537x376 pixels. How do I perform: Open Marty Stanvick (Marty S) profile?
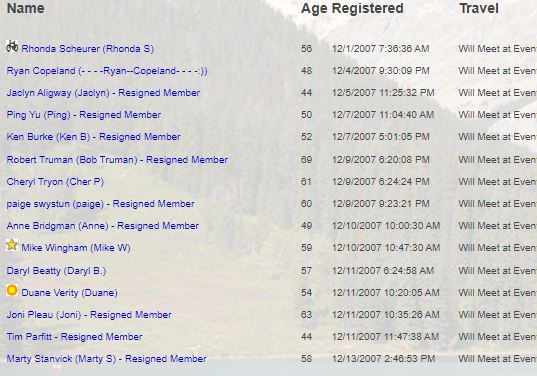pyautogui.click(x=107, y=359)
